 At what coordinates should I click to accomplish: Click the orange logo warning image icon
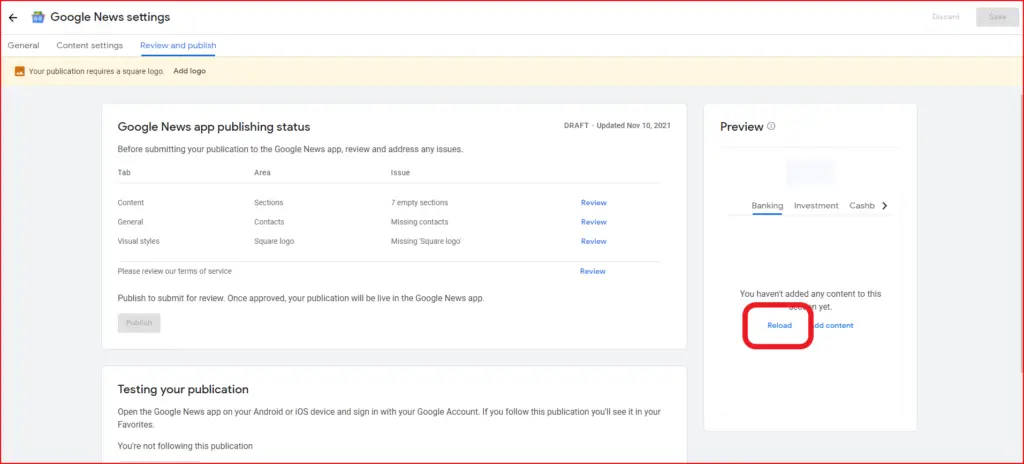[x=20, y=71]
